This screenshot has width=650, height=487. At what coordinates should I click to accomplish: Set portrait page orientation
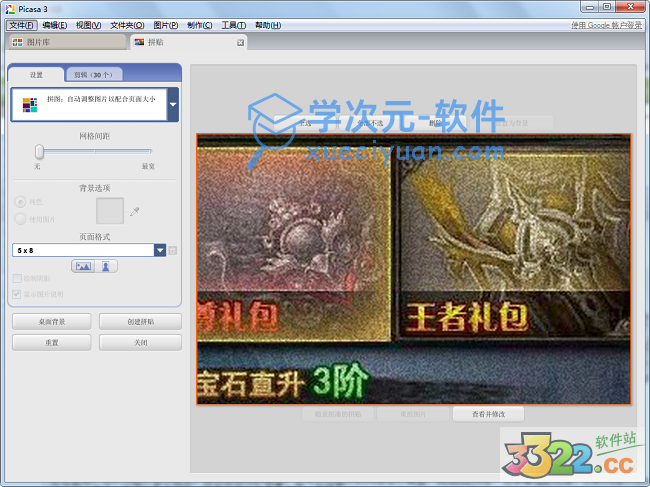(106, 266)
